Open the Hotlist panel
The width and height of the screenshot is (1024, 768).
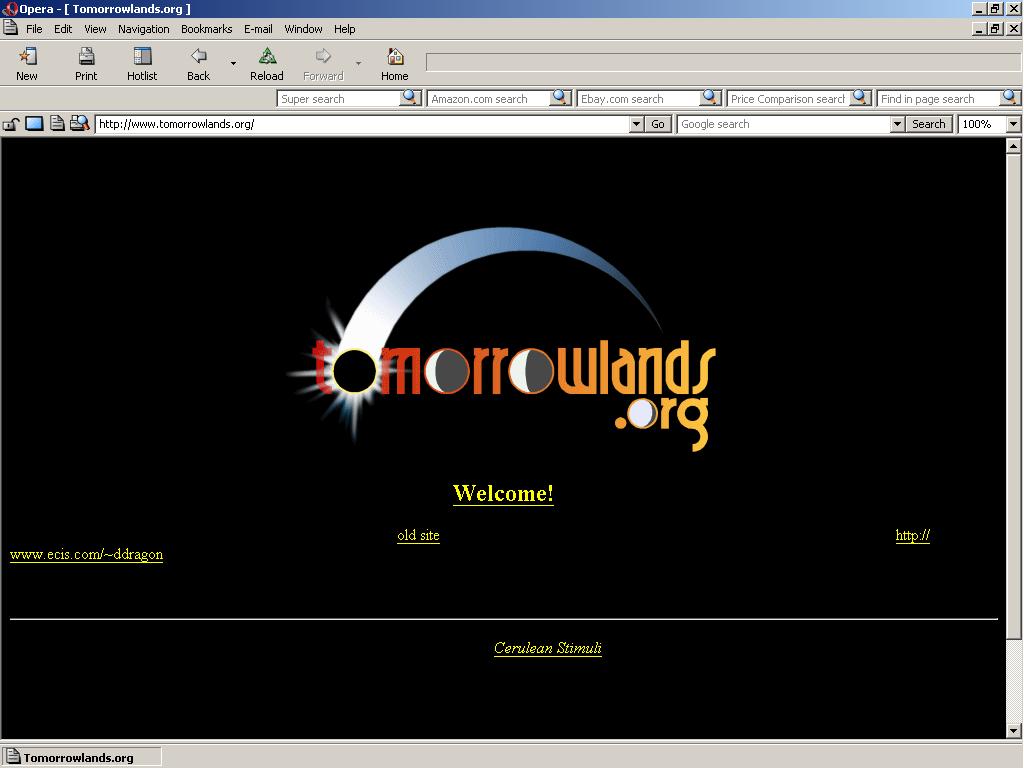pos(142,63)
